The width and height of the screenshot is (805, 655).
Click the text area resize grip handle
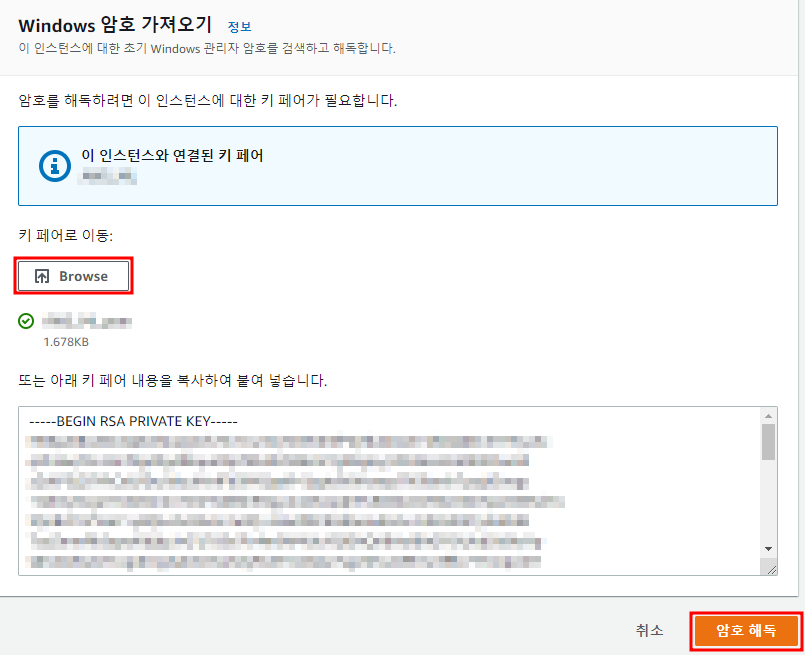[772, 569]
